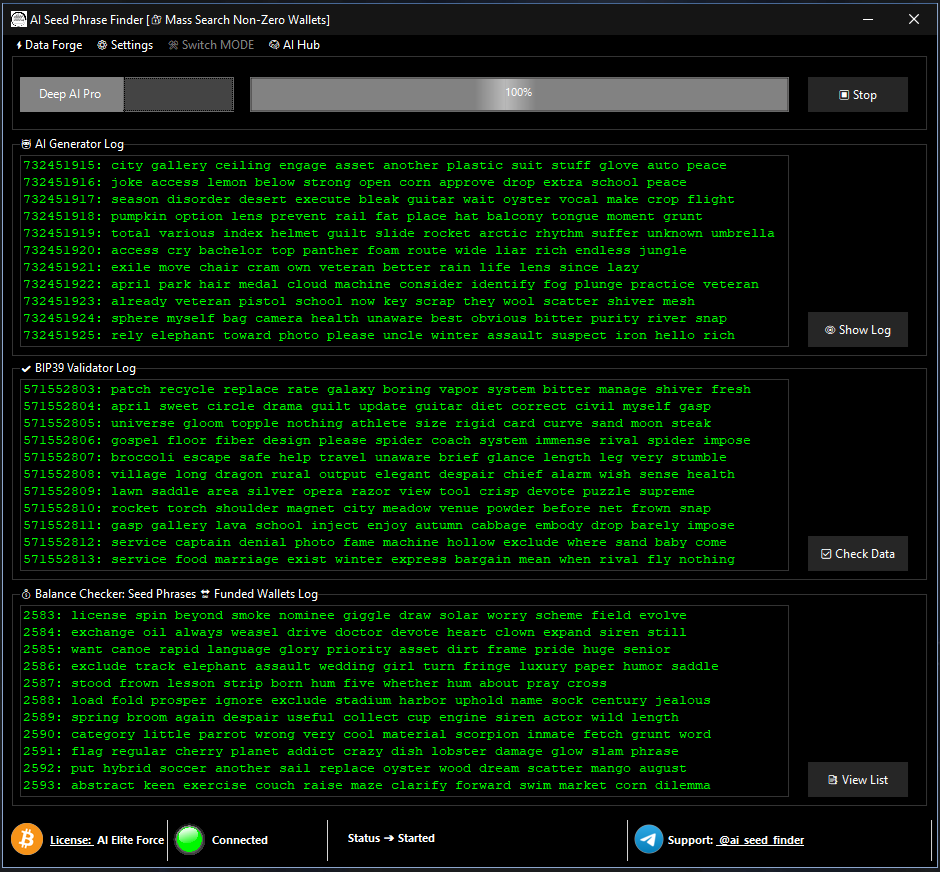Open the Data Forge menu
Image resolution: width=940 pixels, height=872 pixels.
tap(48, 45)
